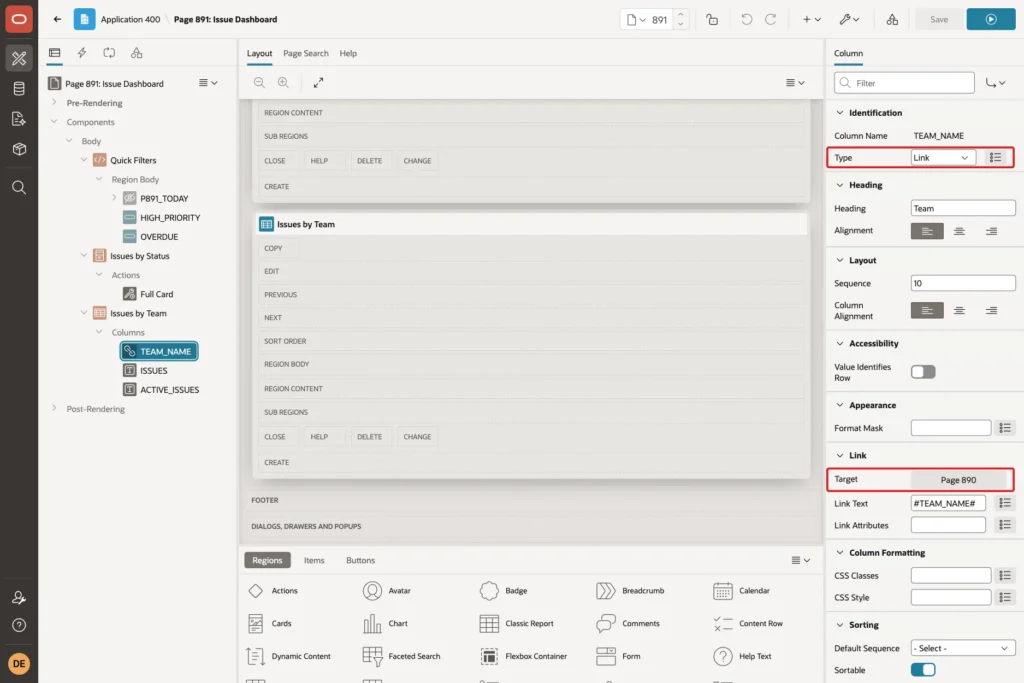Click the page lock icon in toolbar
This screenshot has height=683, width=1024.
pos(712,20)
